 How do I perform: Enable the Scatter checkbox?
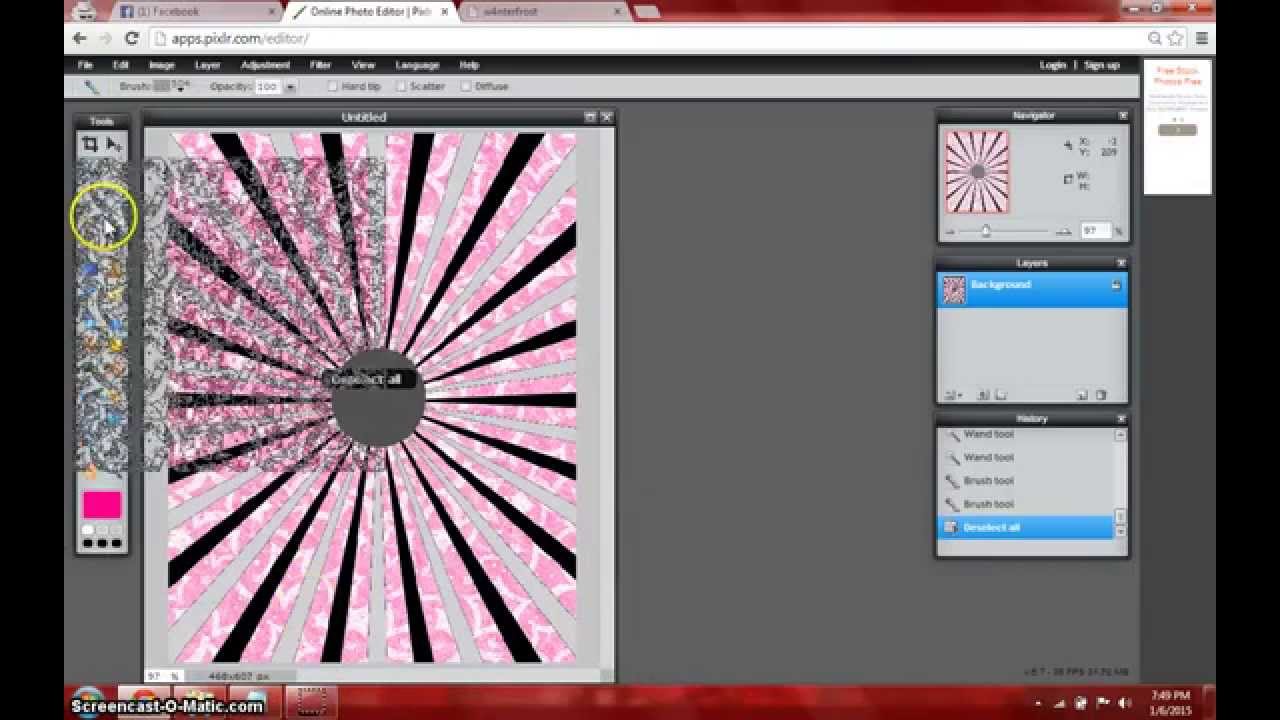click(x=401, y=87)
